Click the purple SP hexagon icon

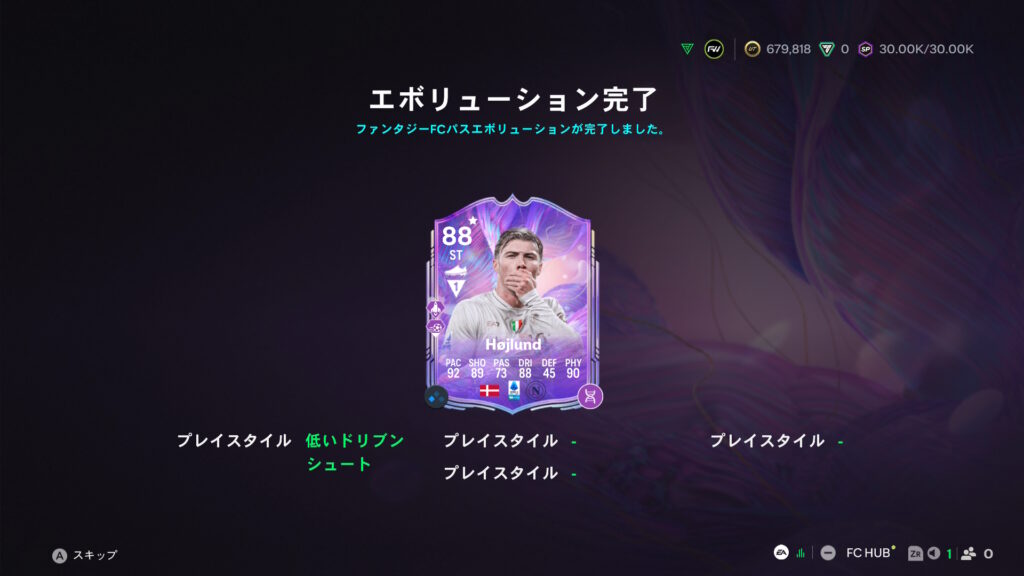(865, 49)
